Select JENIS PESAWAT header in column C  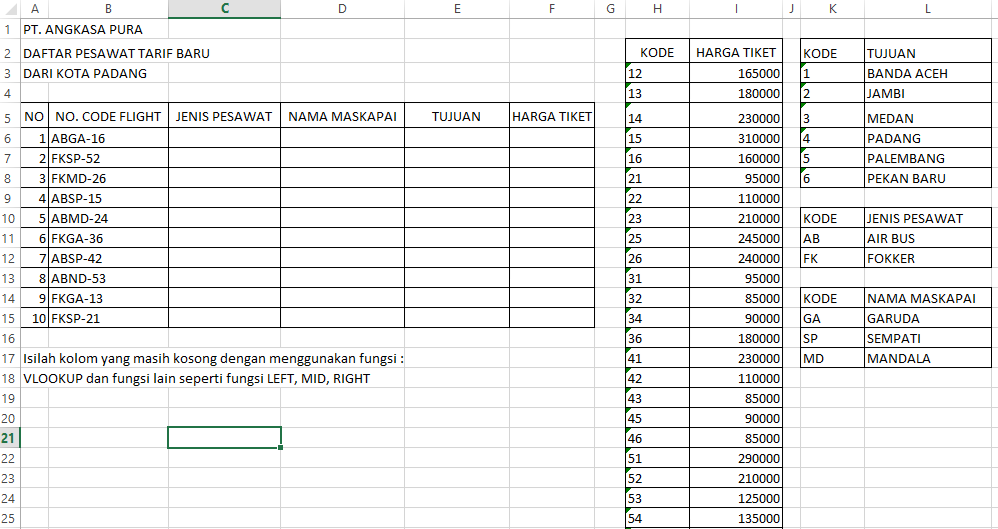pyautogui.click(x=224, y=116)
